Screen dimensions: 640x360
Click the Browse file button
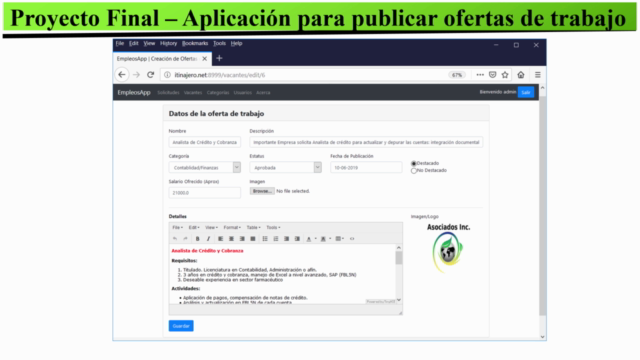[262, 191]
